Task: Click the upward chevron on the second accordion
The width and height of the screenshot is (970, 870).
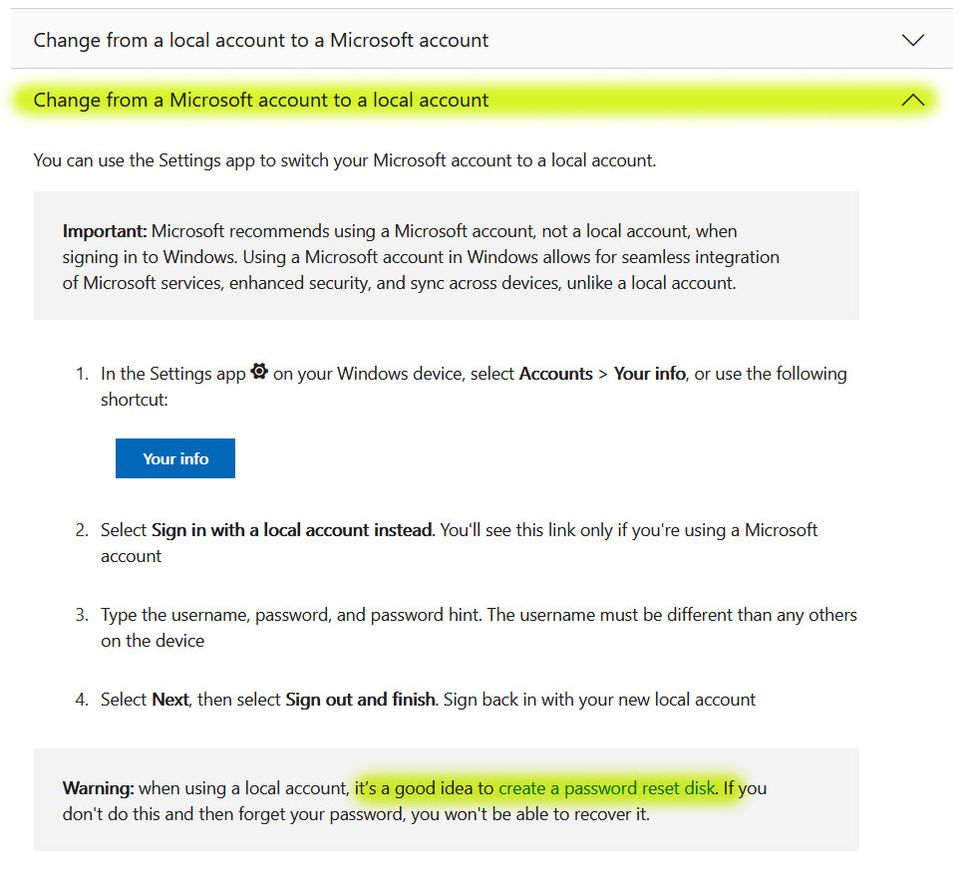Action: [912, 100]
